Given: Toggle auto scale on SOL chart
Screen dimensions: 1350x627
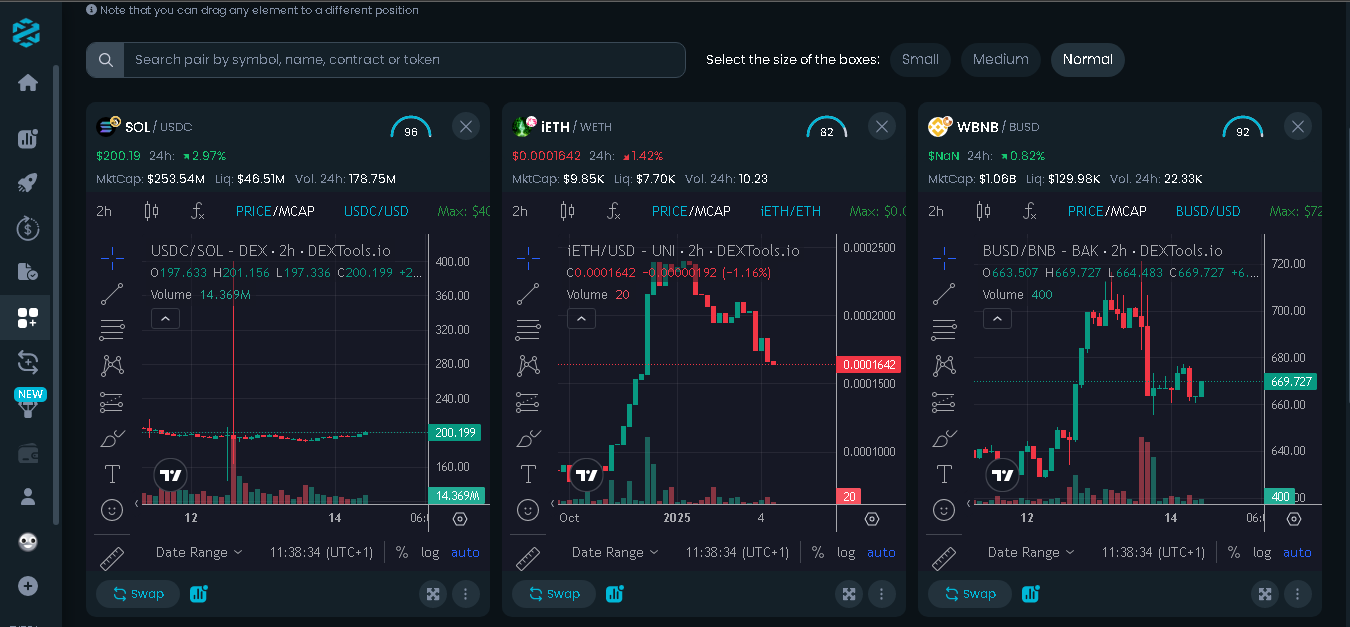Looking at the screenshot, I should [465, 552].
